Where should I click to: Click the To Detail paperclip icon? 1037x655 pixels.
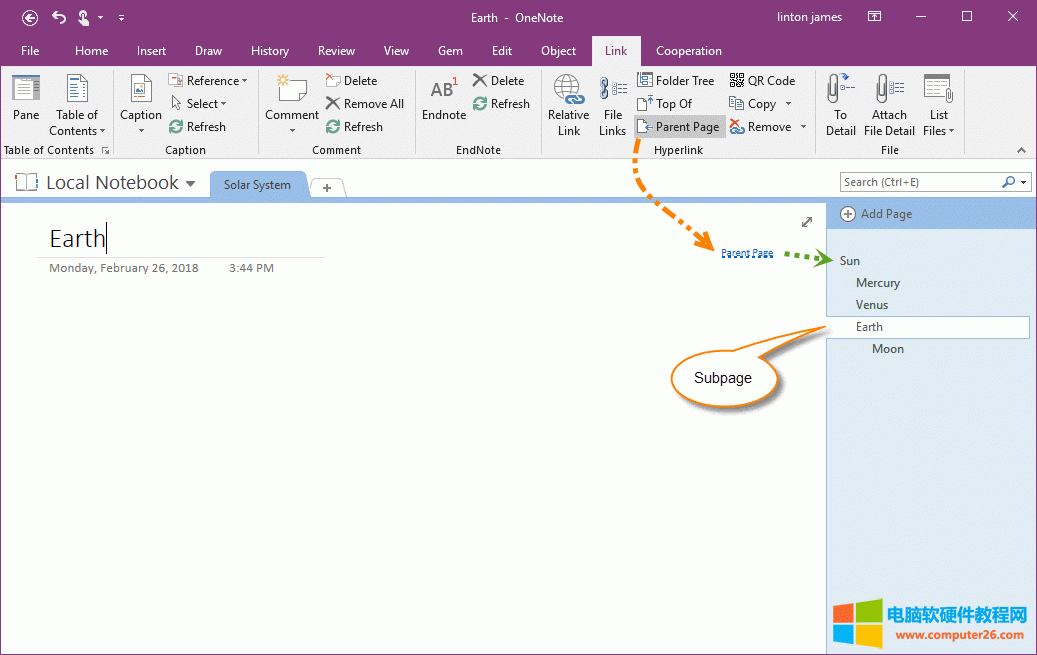(840, 90)
